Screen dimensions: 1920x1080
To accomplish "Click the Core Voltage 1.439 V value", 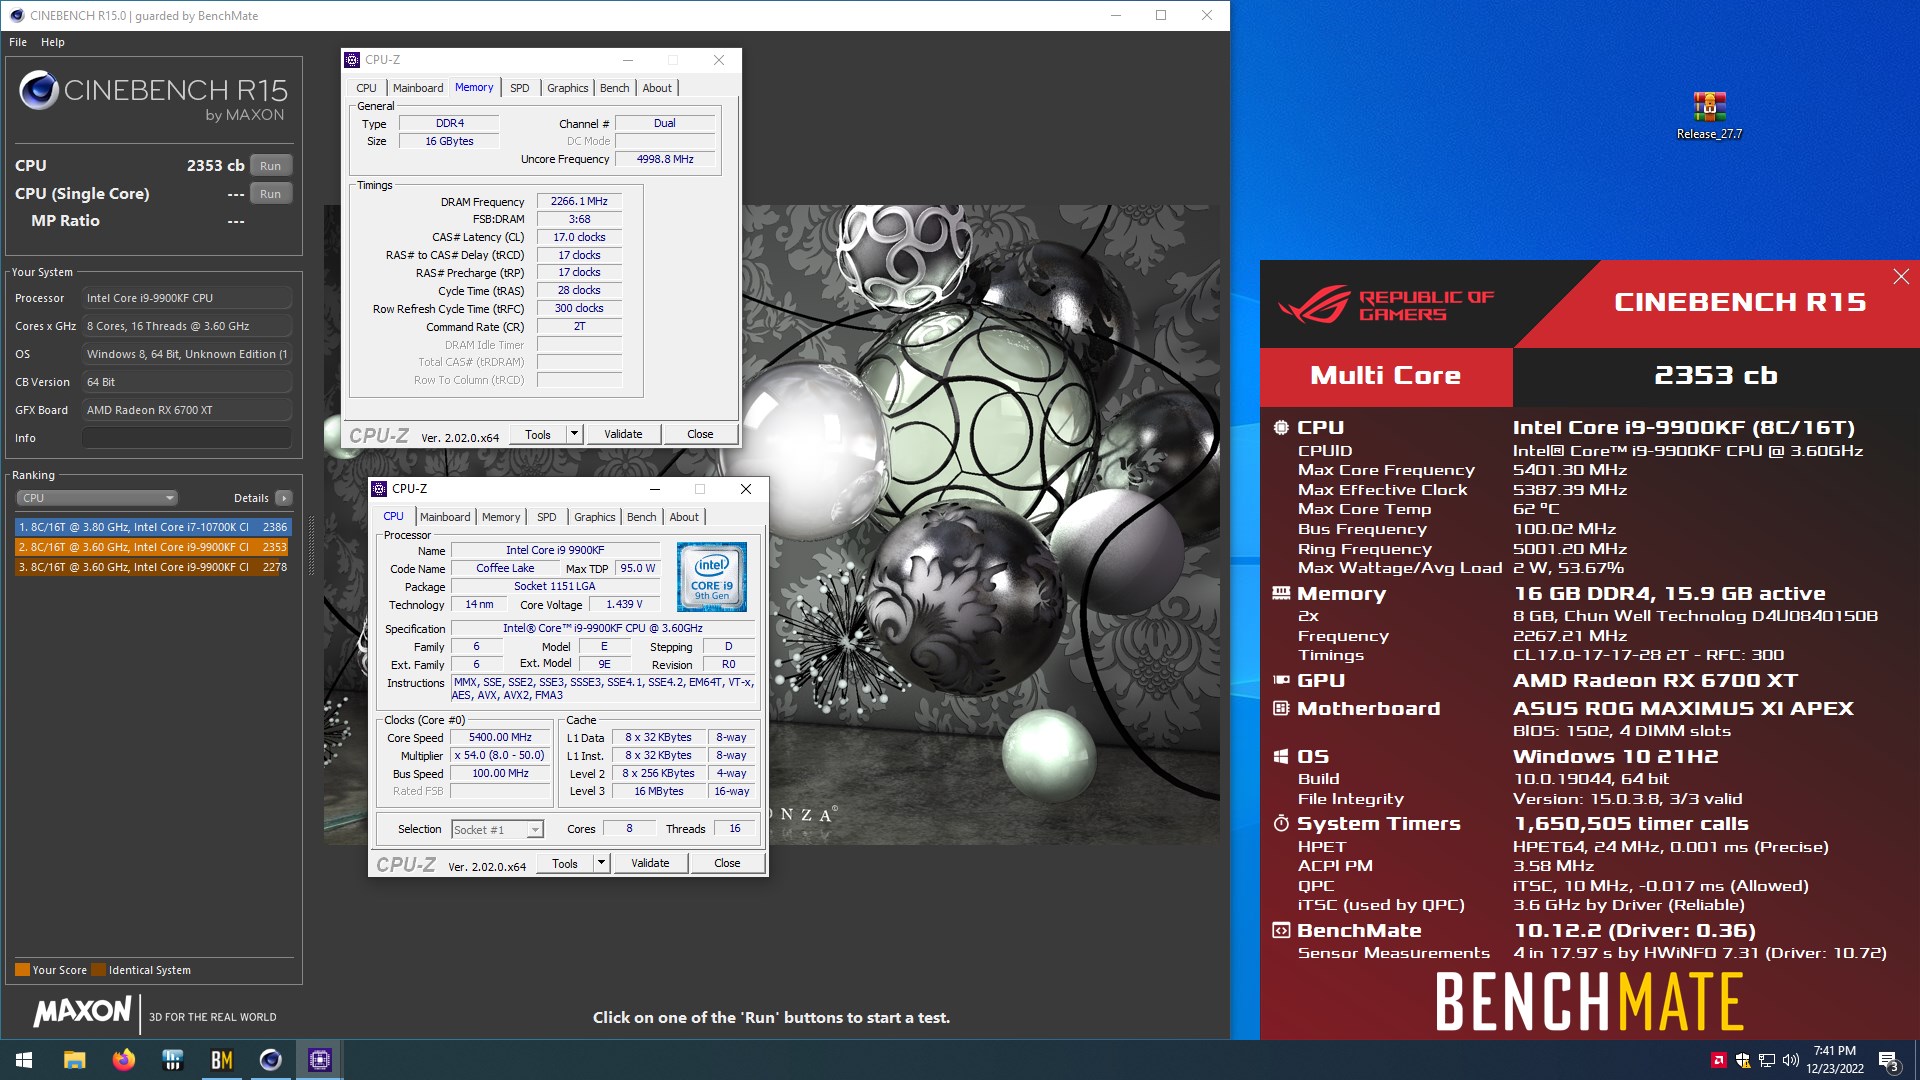I will (624, 604).
